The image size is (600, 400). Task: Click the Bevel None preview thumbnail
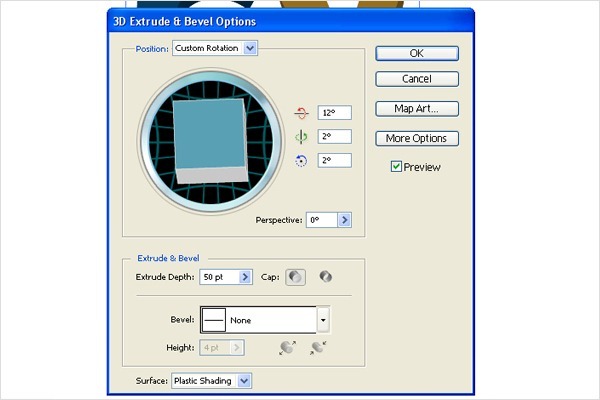[x=214, y=320]
